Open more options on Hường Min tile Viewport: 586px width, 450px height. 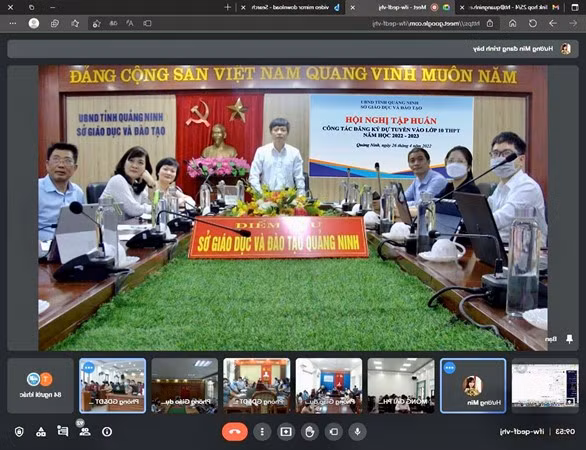[449, 368]
